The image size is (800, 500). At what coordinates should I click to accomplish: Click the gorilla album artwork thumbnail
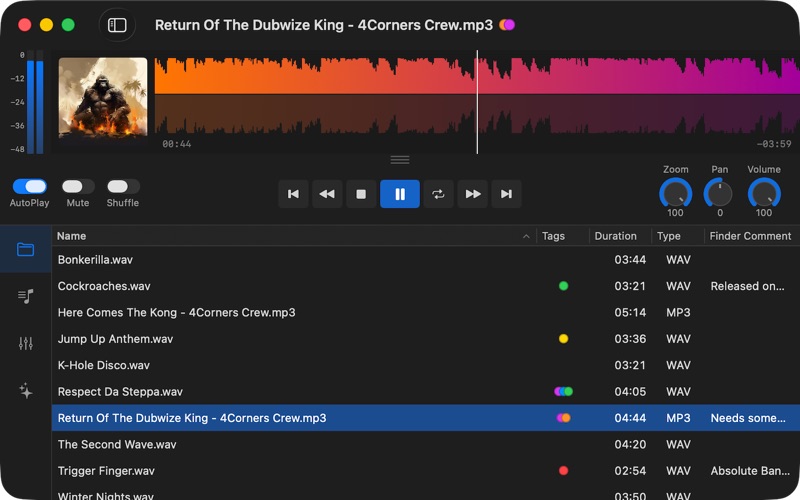(103, 97)
